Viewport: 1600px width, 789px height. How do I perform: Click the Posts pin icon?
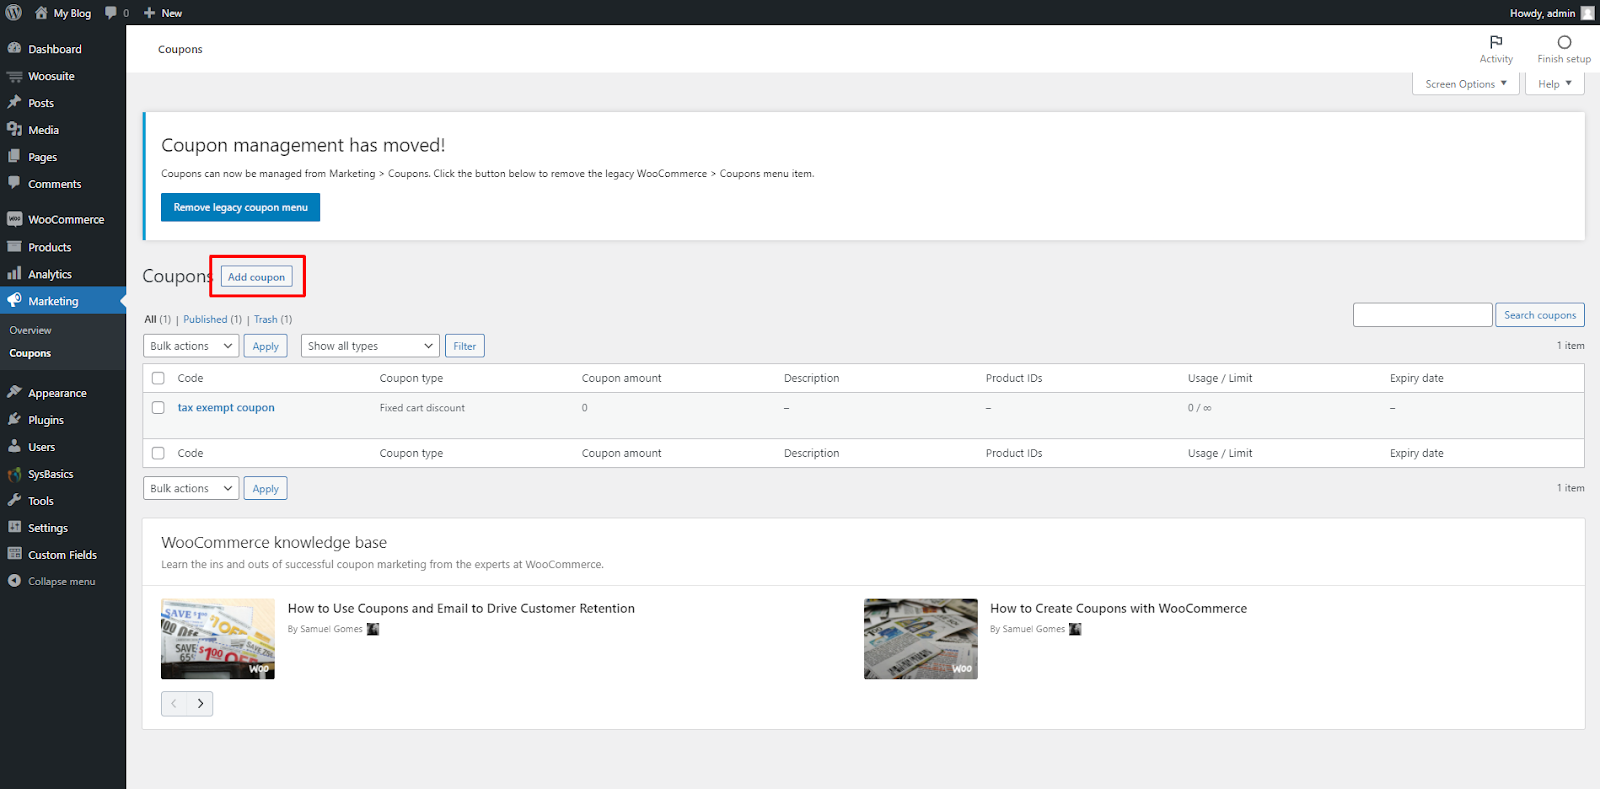14,102
